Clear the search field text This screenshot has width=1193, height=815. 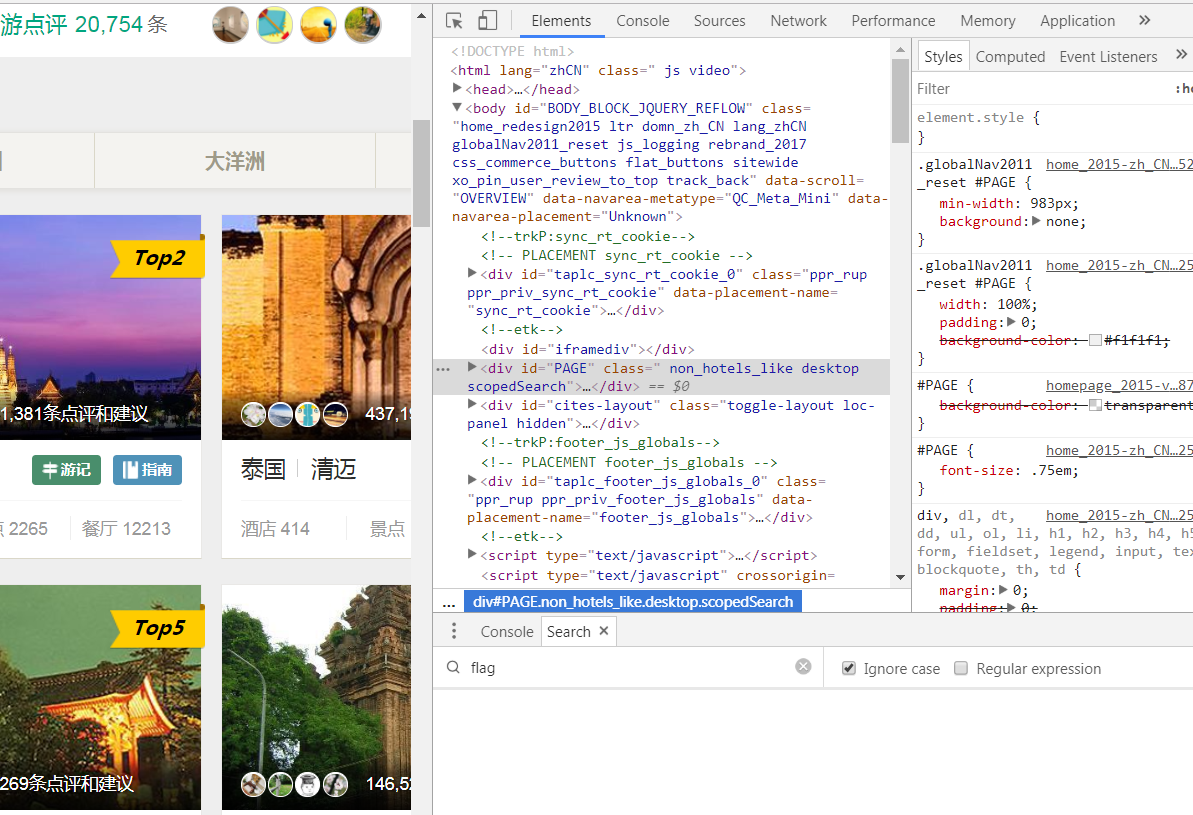coord(803,667)
